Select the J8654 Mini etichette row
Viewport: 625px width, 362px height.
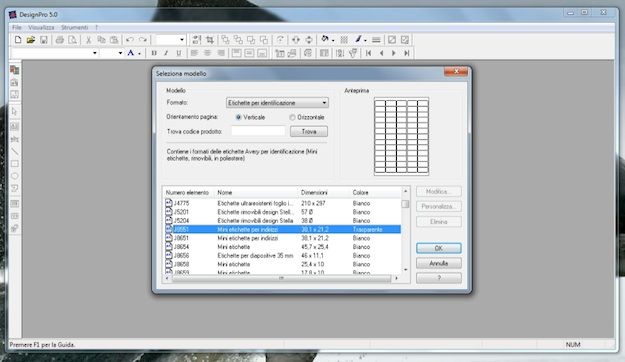tap(283, 247)
